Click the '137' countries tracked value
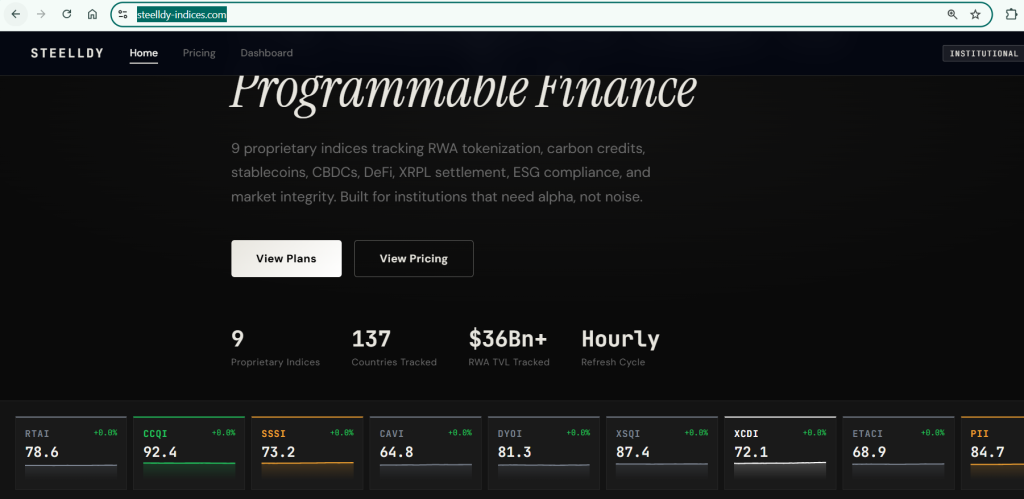 371,340
